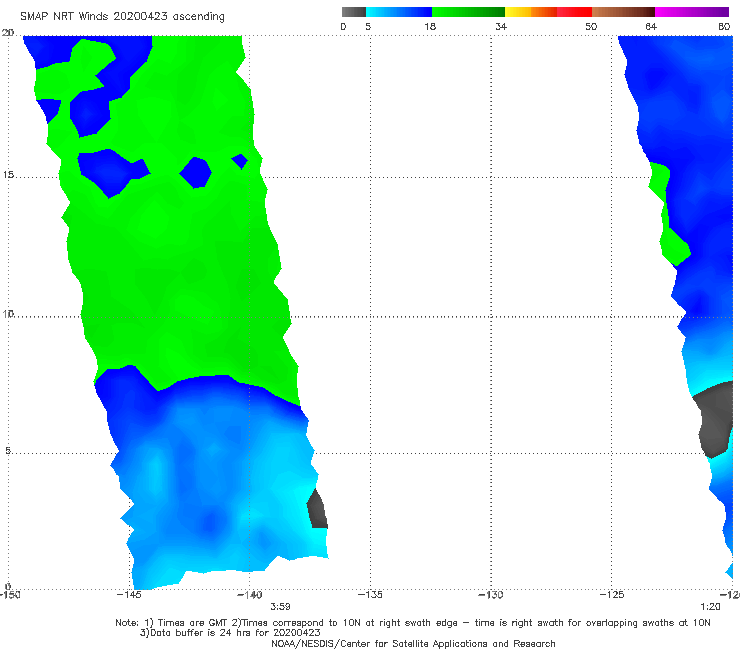Click colorbar label '50'
740x650 pixels.
pyautogui.click(x=591, y=26)
